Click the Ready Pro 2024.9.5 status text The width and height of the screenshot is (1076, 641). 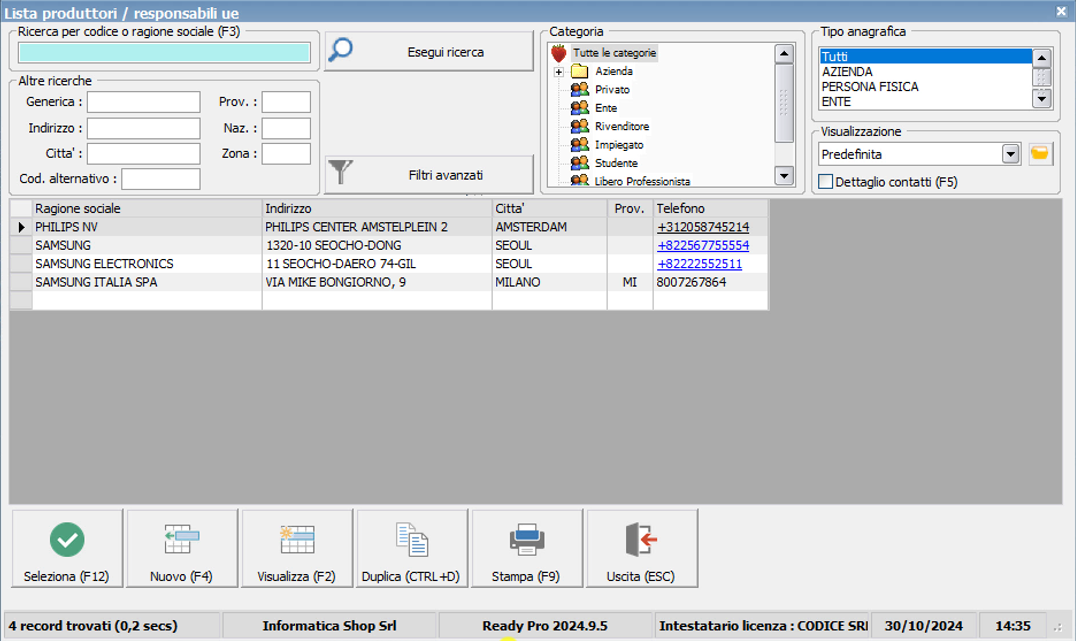tap(545, 626)
